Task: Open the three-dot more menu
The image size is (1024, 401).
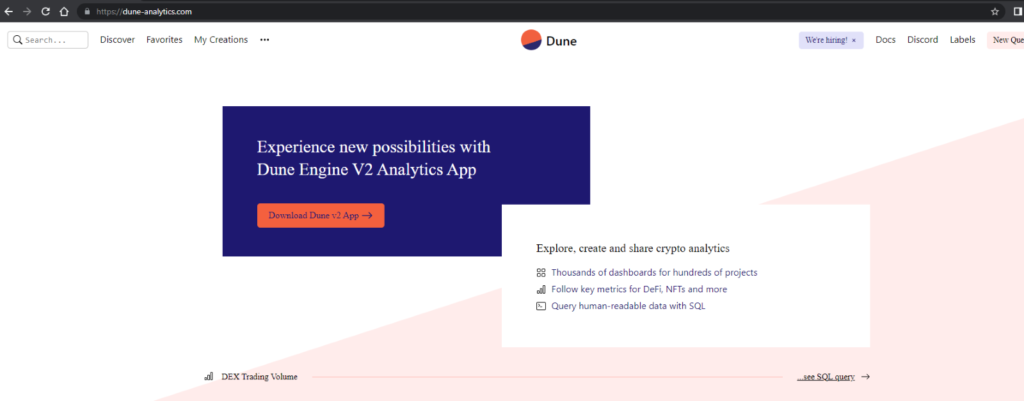Action: click(264, 40)
